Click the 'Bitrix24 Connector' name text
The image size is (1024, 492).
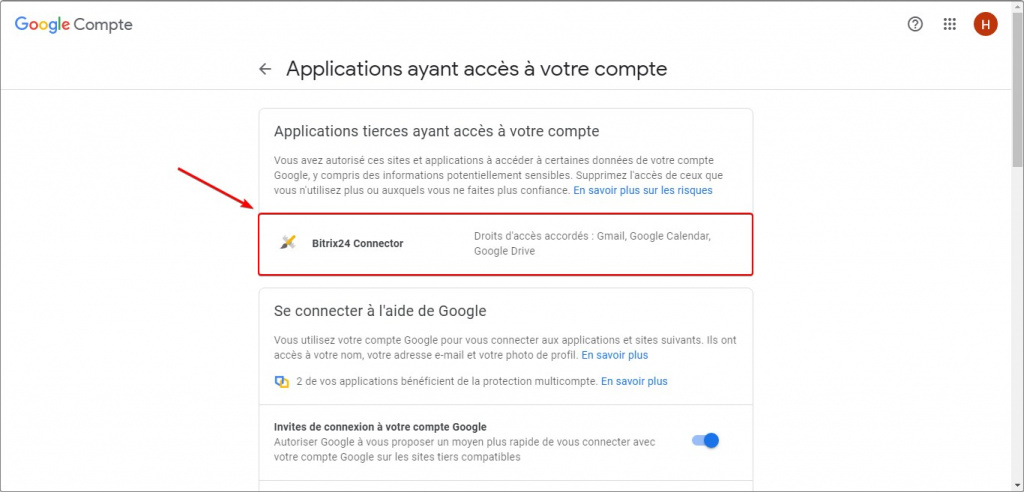tap(357, 243)
